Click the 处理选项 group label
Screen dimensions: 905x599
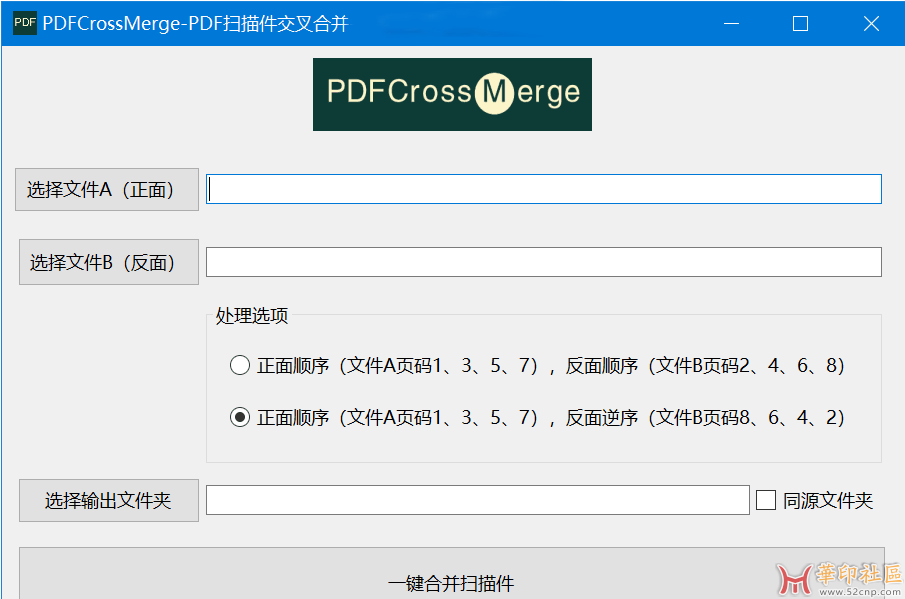click(252, 316)
